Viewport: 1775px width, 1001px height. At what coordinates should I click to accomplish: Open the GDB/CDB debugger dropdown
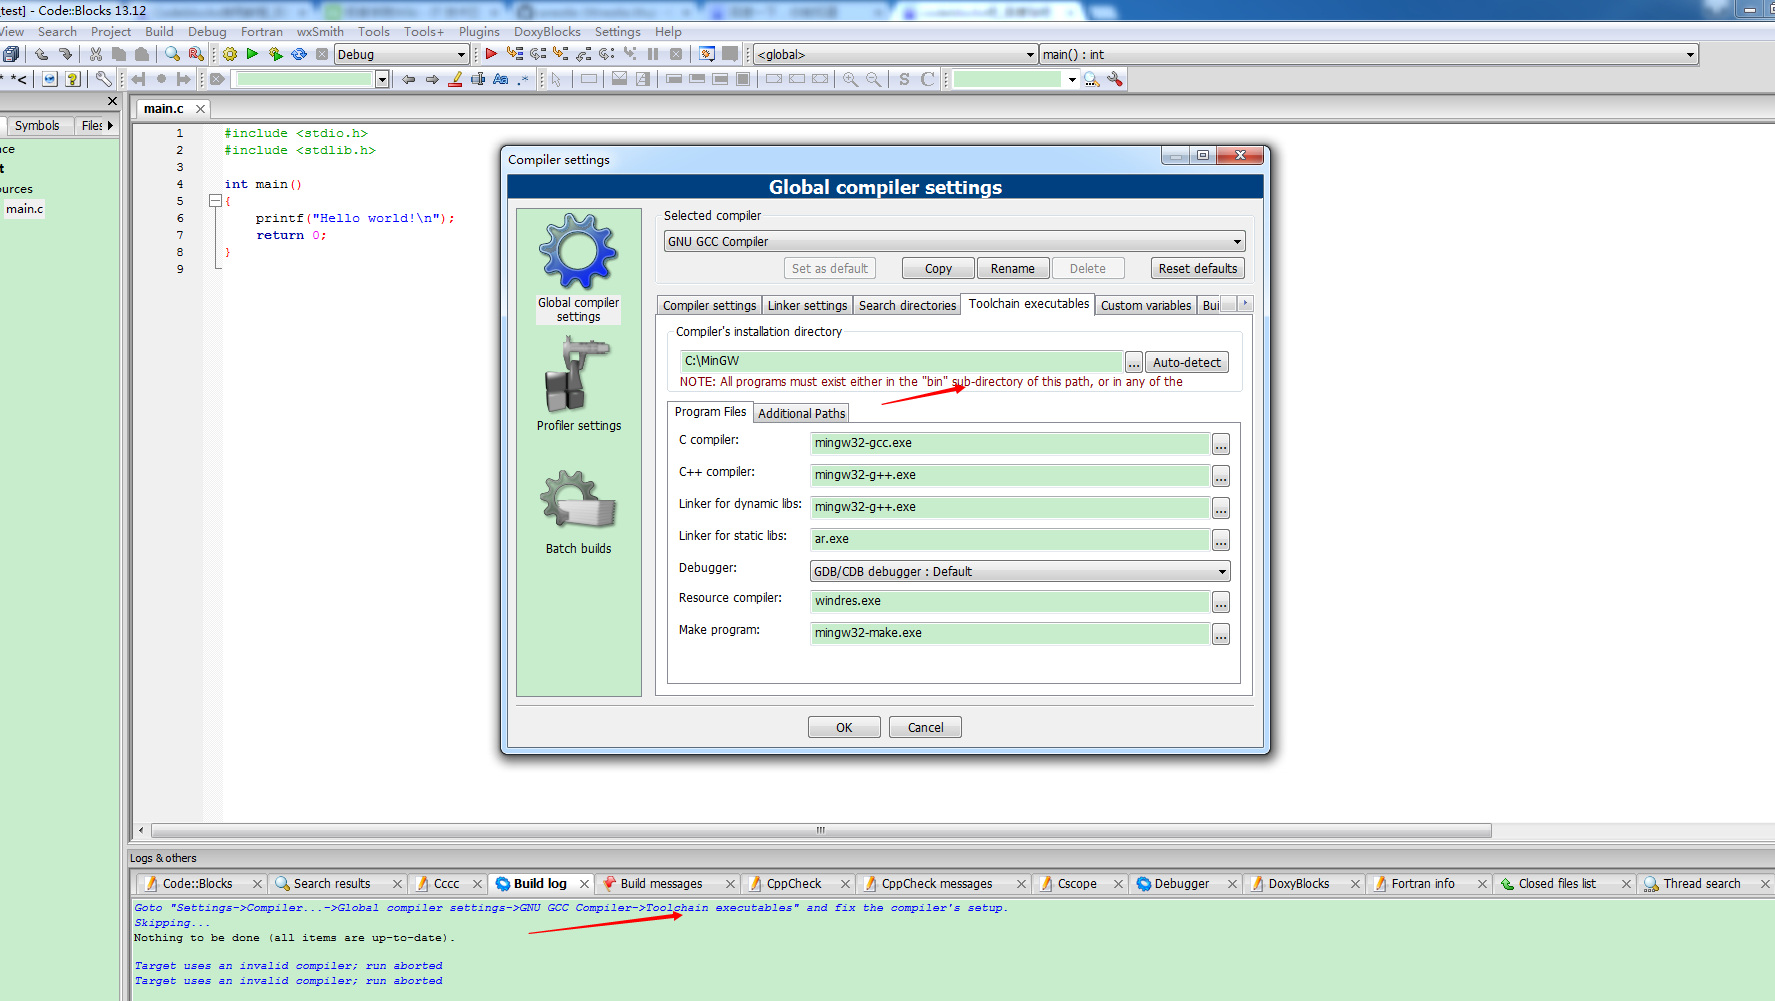[1020, 571]
